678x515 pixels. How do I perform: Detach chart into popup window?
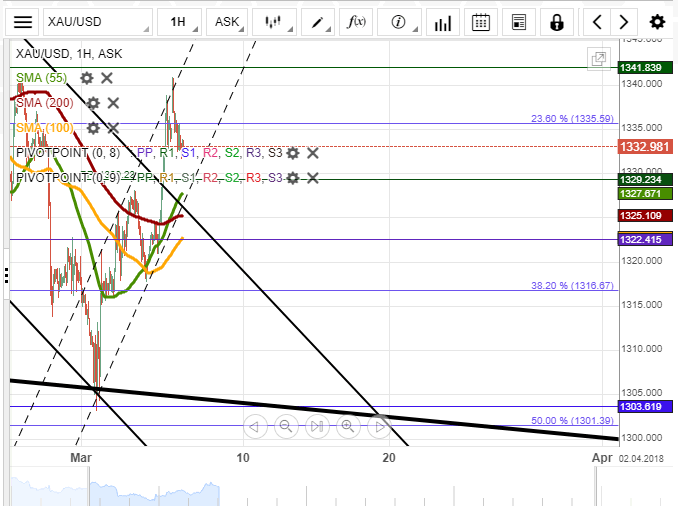(599, 58)
